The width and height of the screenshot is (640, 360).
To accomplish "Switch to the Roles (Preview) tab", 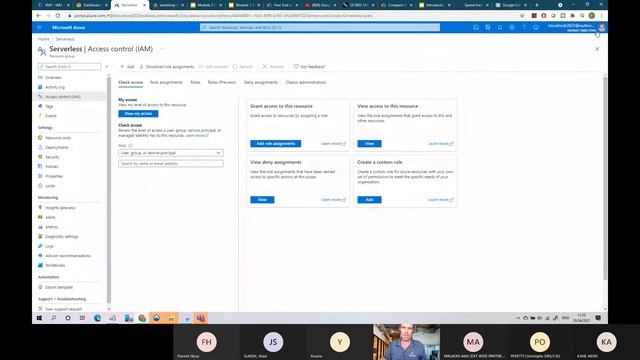I will pos(222,82).
